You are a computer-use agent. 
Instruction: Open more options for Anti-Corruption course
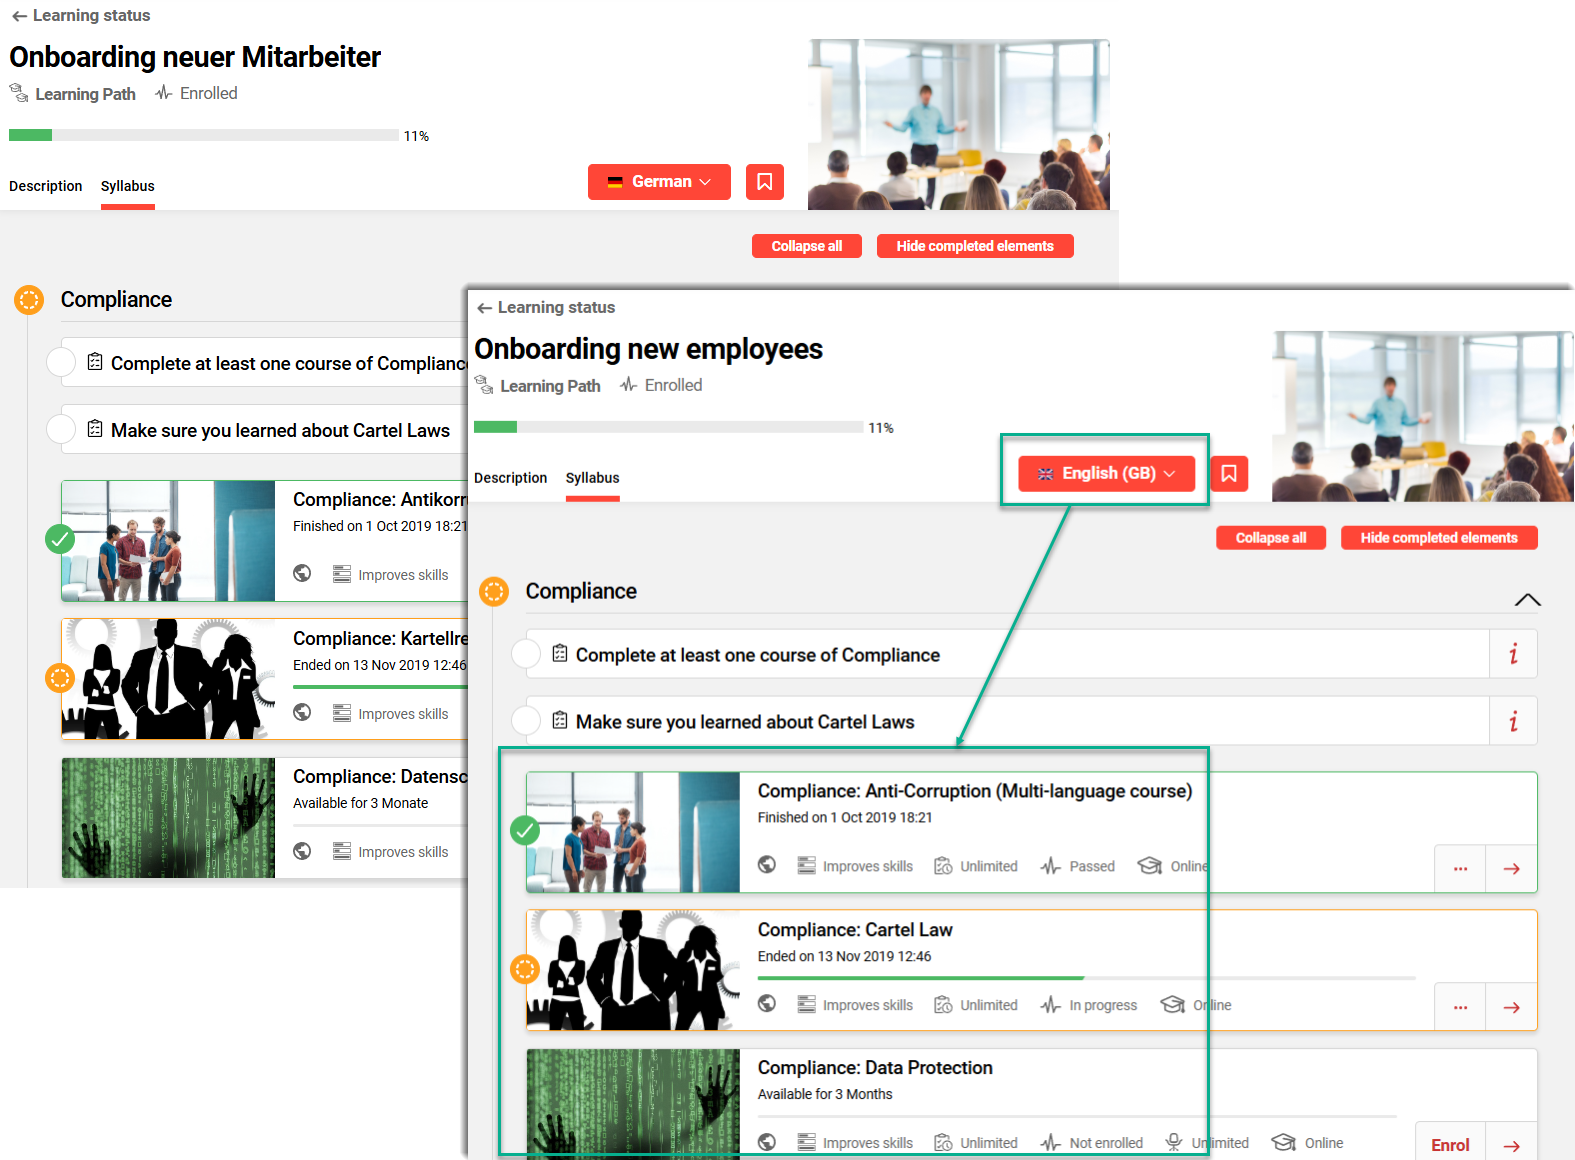coord(1460,868)
